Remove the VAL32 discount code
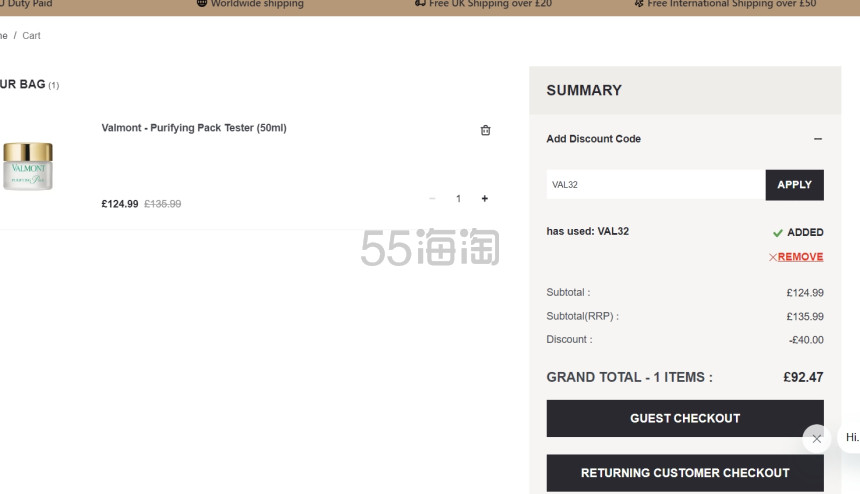Viewport: 860px width, 494px height. [800, 257]
